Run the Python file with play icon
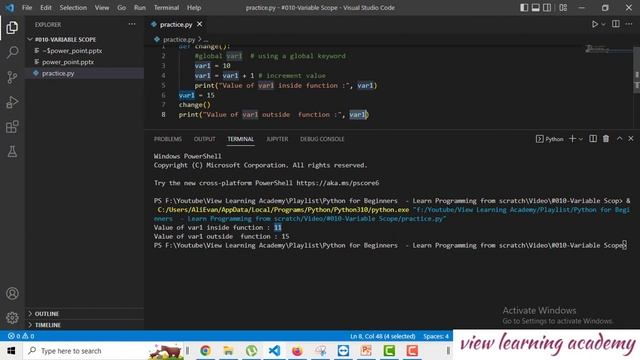The width and height of the screenshot is (640, 360). [595, 24]
